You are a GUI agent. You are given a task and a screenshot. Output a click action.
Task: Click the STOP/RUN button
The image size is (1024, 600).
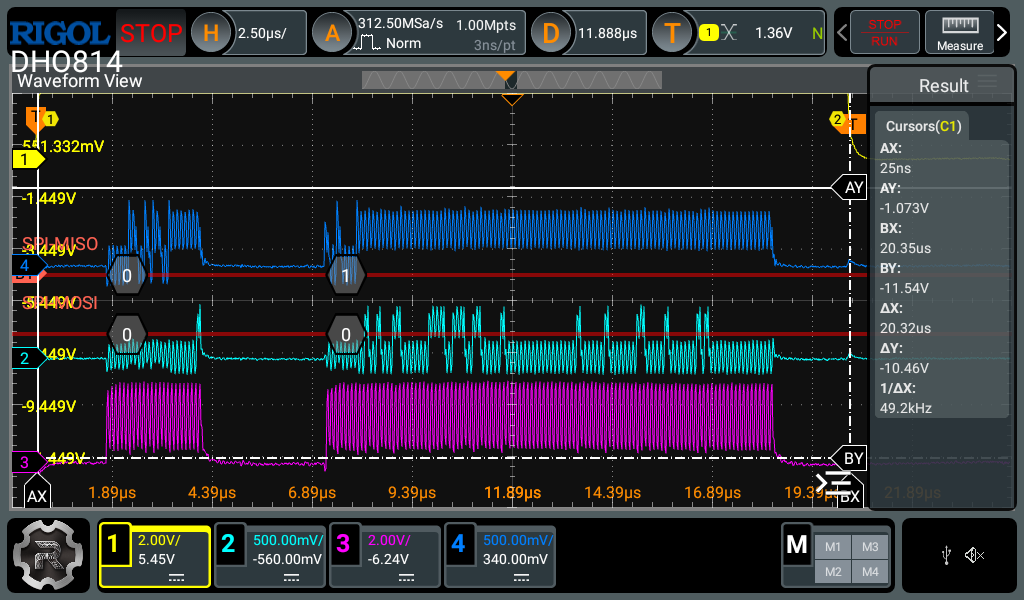tap(884, 32)
